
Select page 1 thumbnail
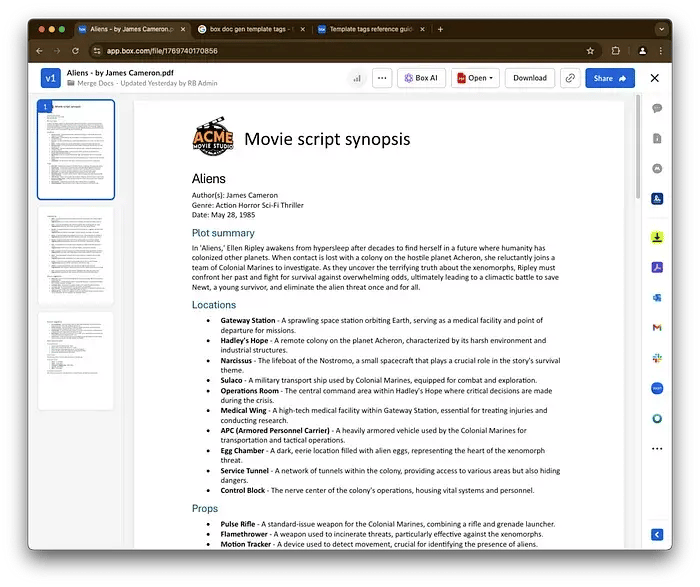pos(76,149)
